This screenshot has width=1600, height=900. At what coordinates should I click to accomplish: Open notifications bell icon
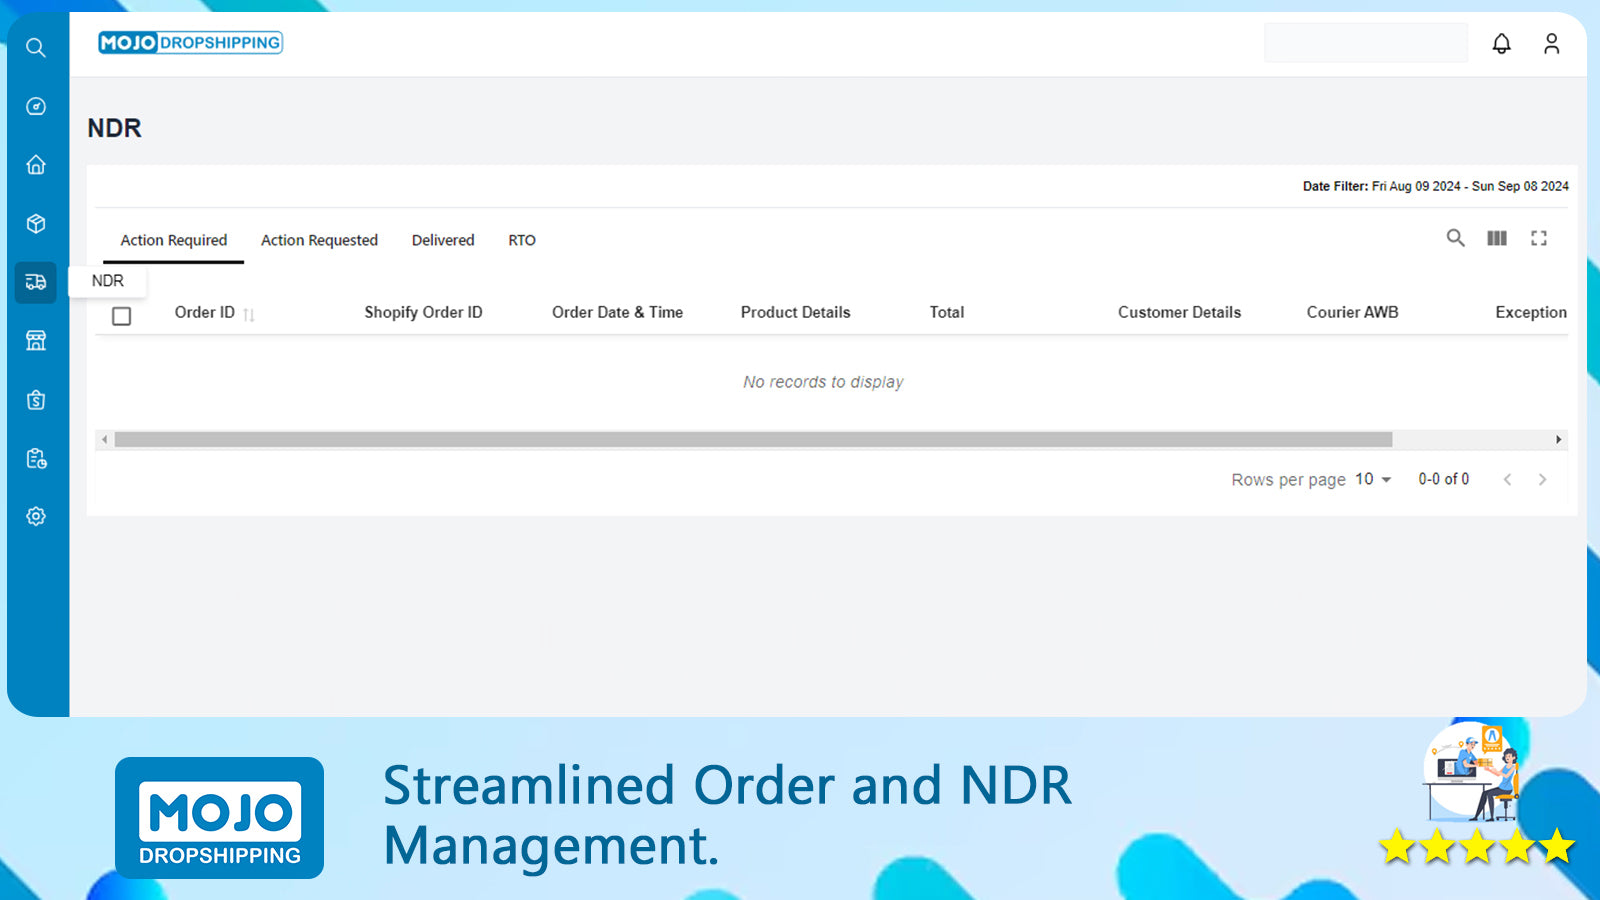(x=1501, y=43)
